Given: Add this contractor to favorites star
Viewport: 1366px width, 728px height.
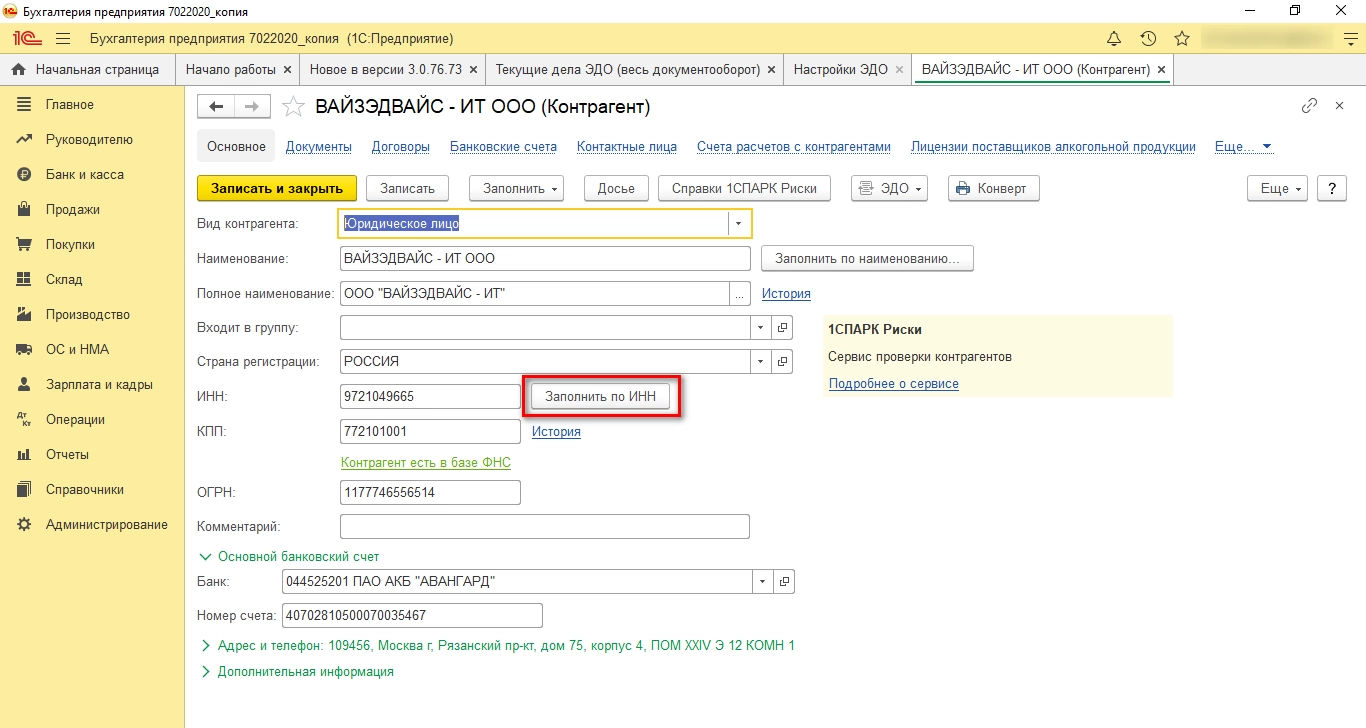Looking at the screenshot, I should 293,106.
